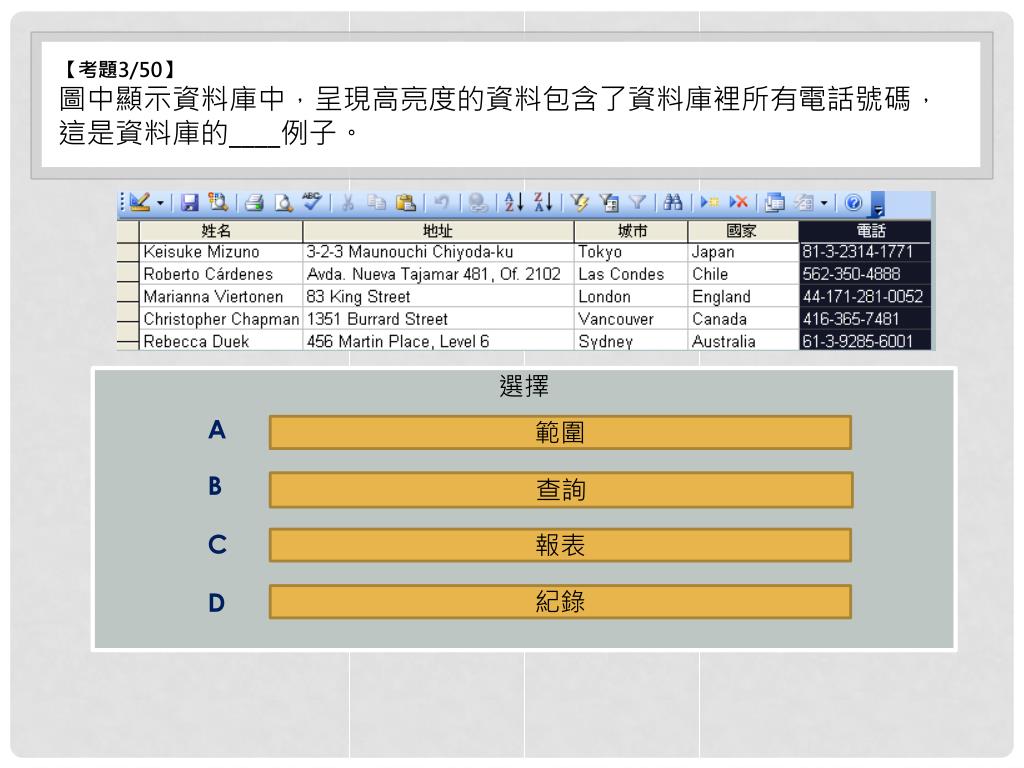
Task: Click the Tokyo city cell
Action: click(x=631, y=252)
